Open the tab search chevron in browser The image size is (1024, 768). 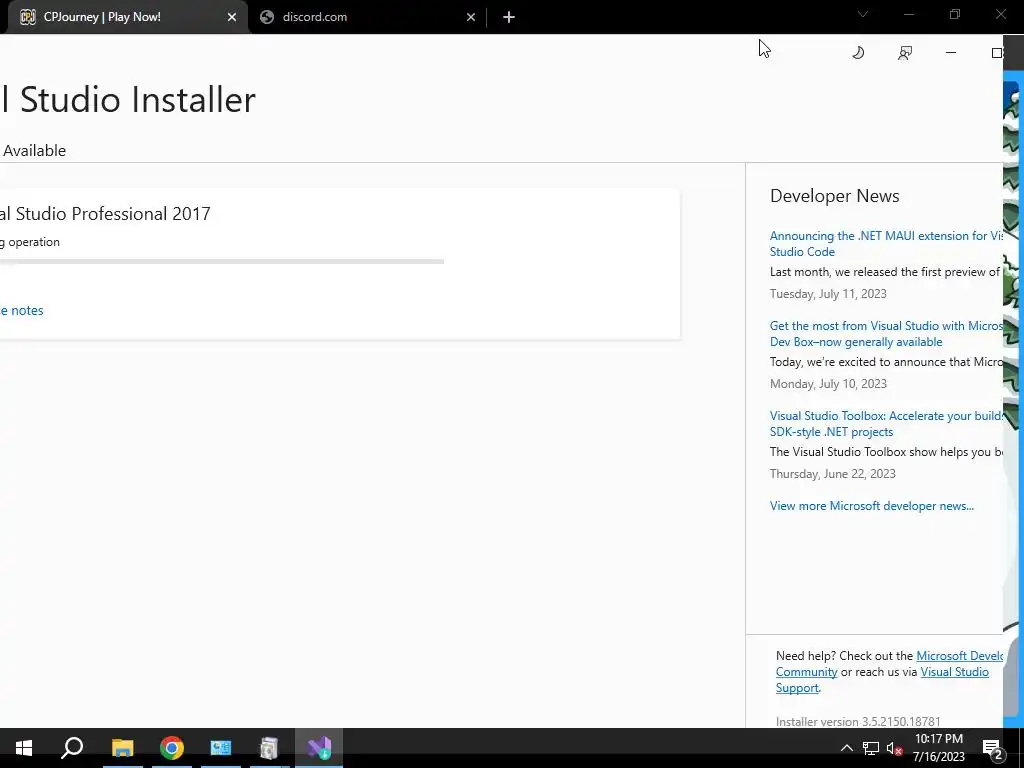[x=863, y=14]
